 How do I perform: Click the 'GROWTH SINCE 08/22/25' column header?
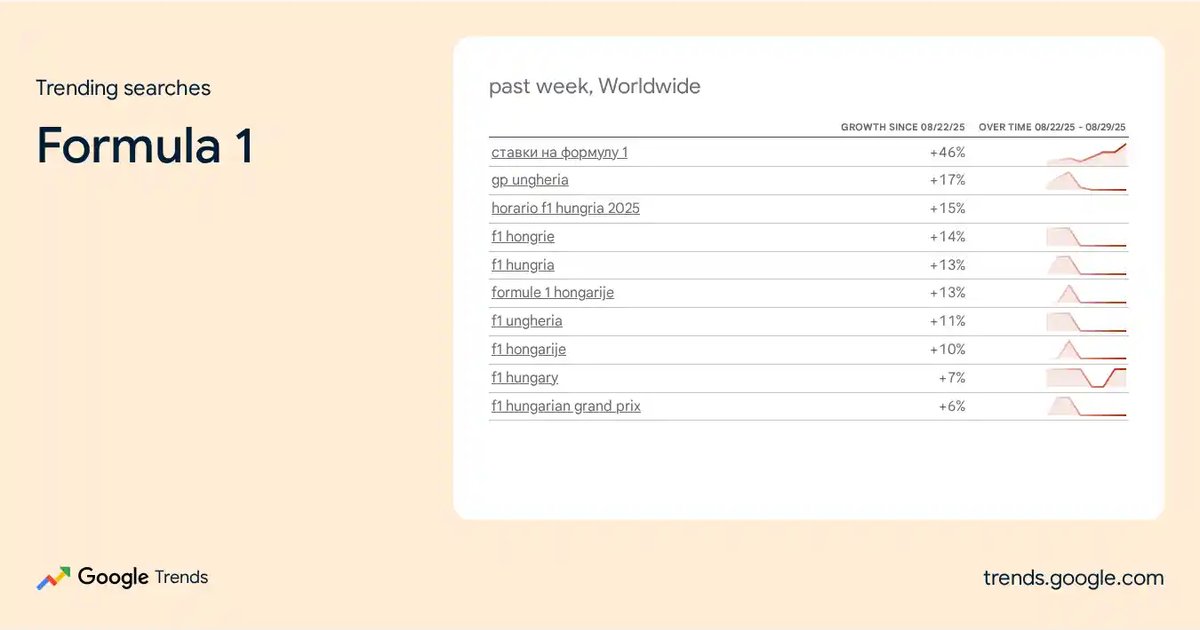pos(903,128)
